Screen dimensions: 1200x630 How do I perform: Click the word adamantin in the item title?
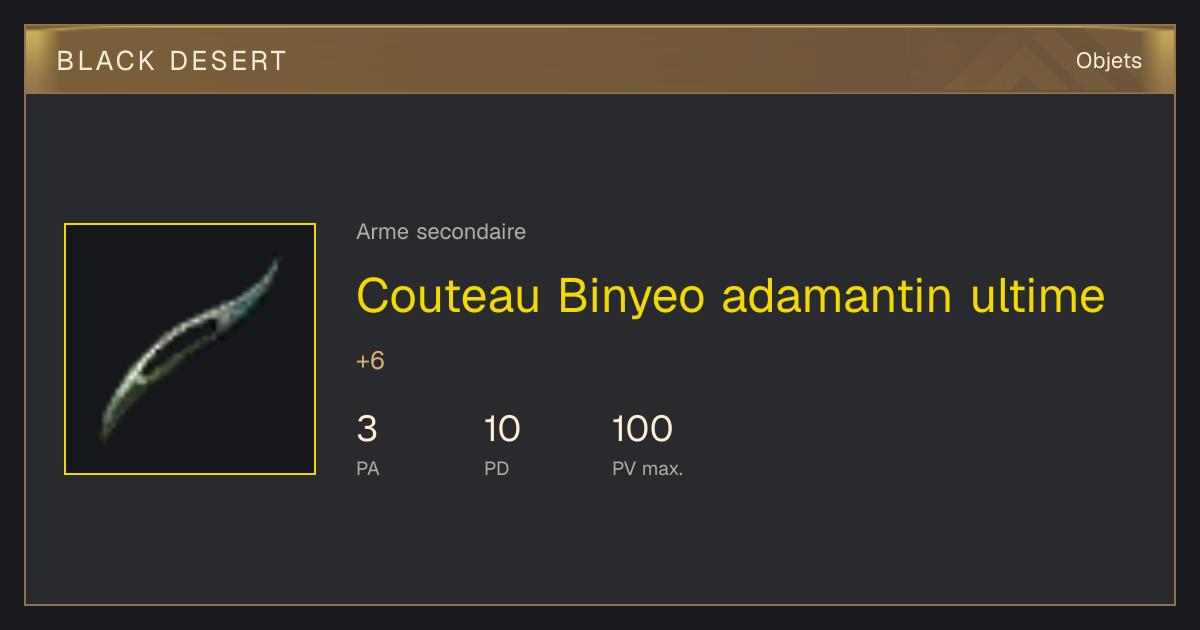coord(837,296)
